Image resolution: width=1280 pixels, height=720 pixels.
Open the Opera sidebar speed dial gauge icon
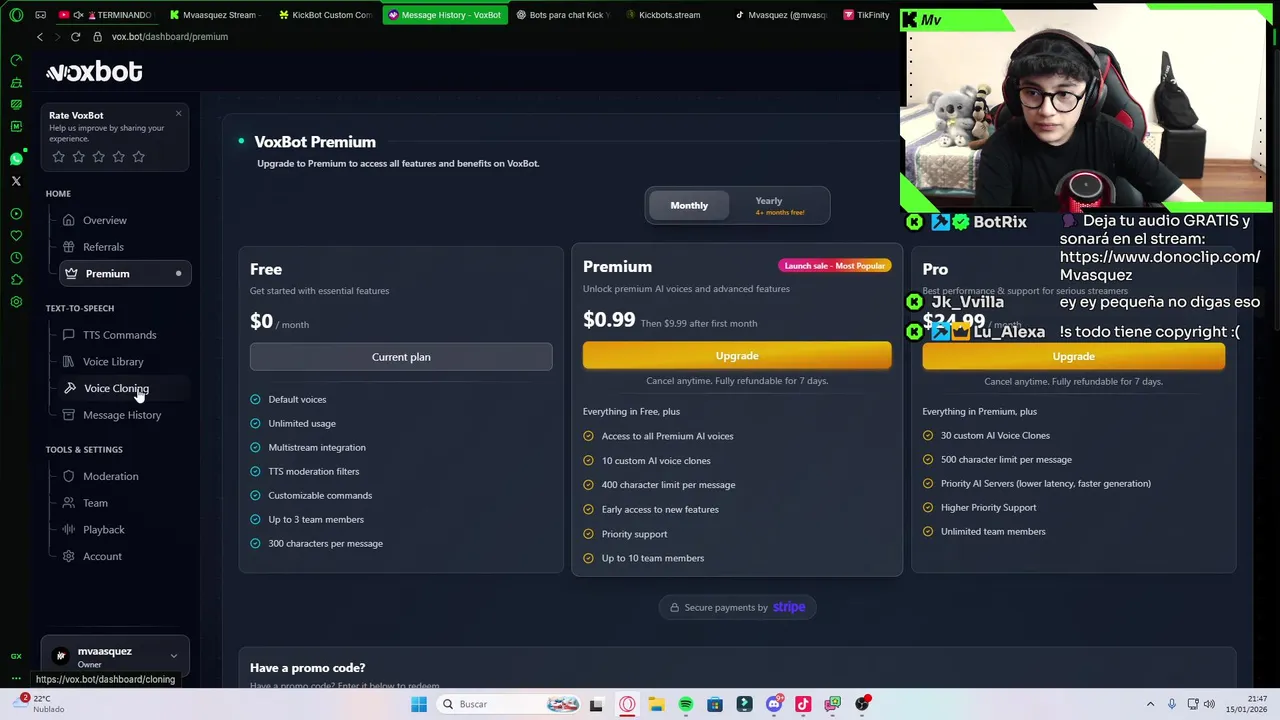[x=16, y=61]
